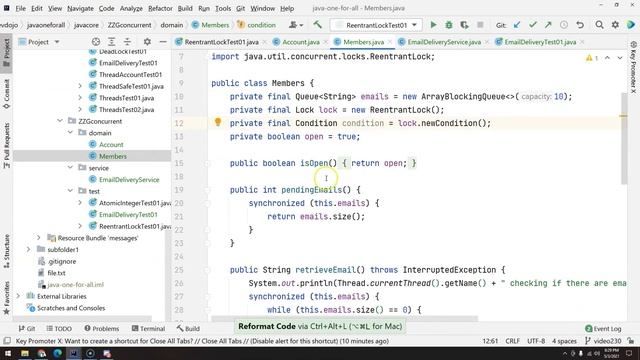Rollback changes undo arrow icon
The height and width of the screenshot is (360, 640).
click(x=580, y=25)
